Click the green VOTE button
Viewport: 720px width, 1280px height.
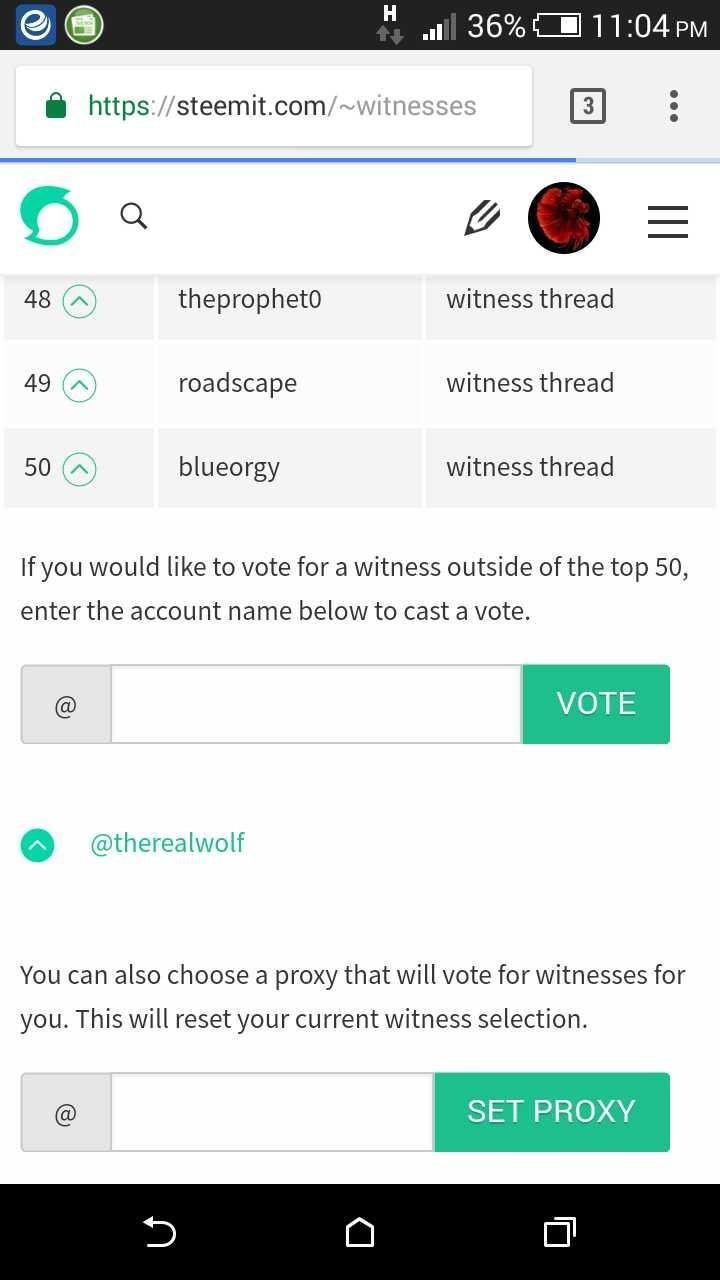(596, 704)
